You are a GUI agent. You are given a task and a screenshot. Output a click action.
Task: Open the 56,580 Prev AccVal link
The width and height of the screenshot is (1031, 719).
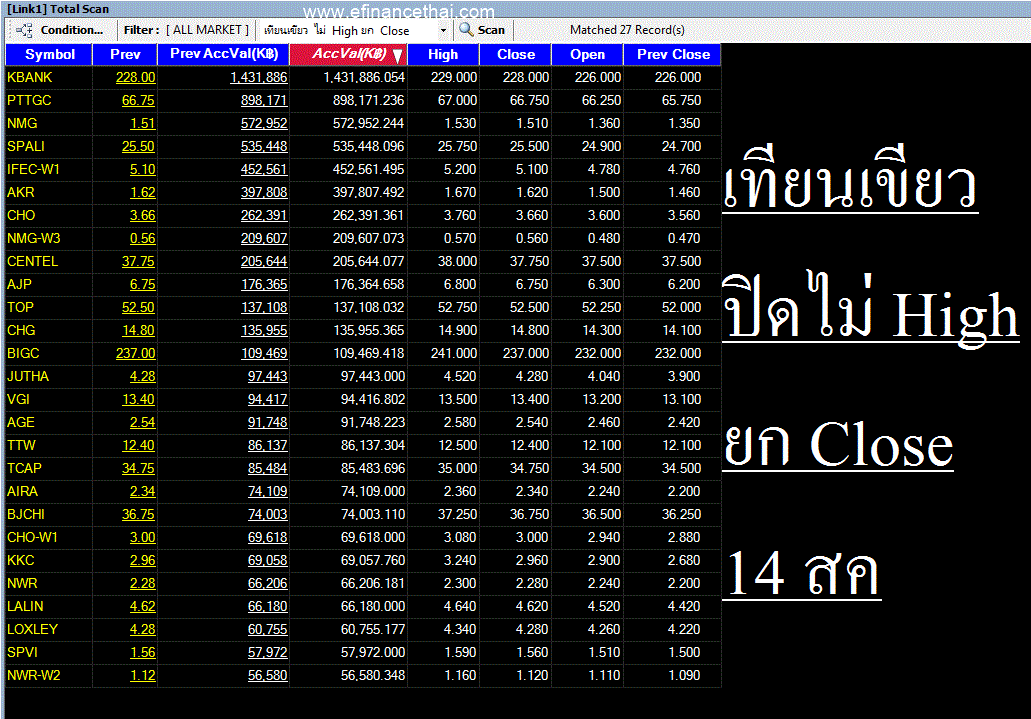point(267,676)
